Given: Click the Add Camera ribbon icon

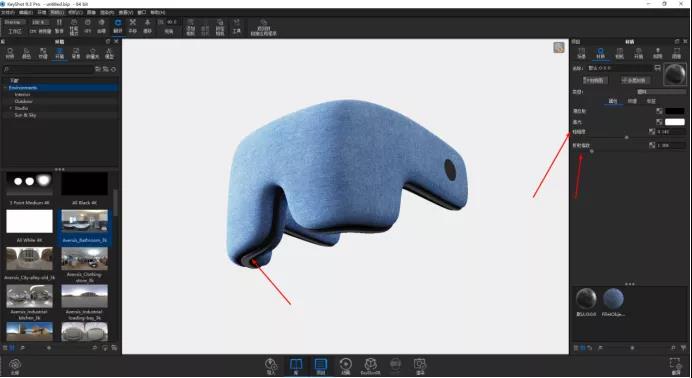Looking at the screenshot, I should click(x=190, y=27).
